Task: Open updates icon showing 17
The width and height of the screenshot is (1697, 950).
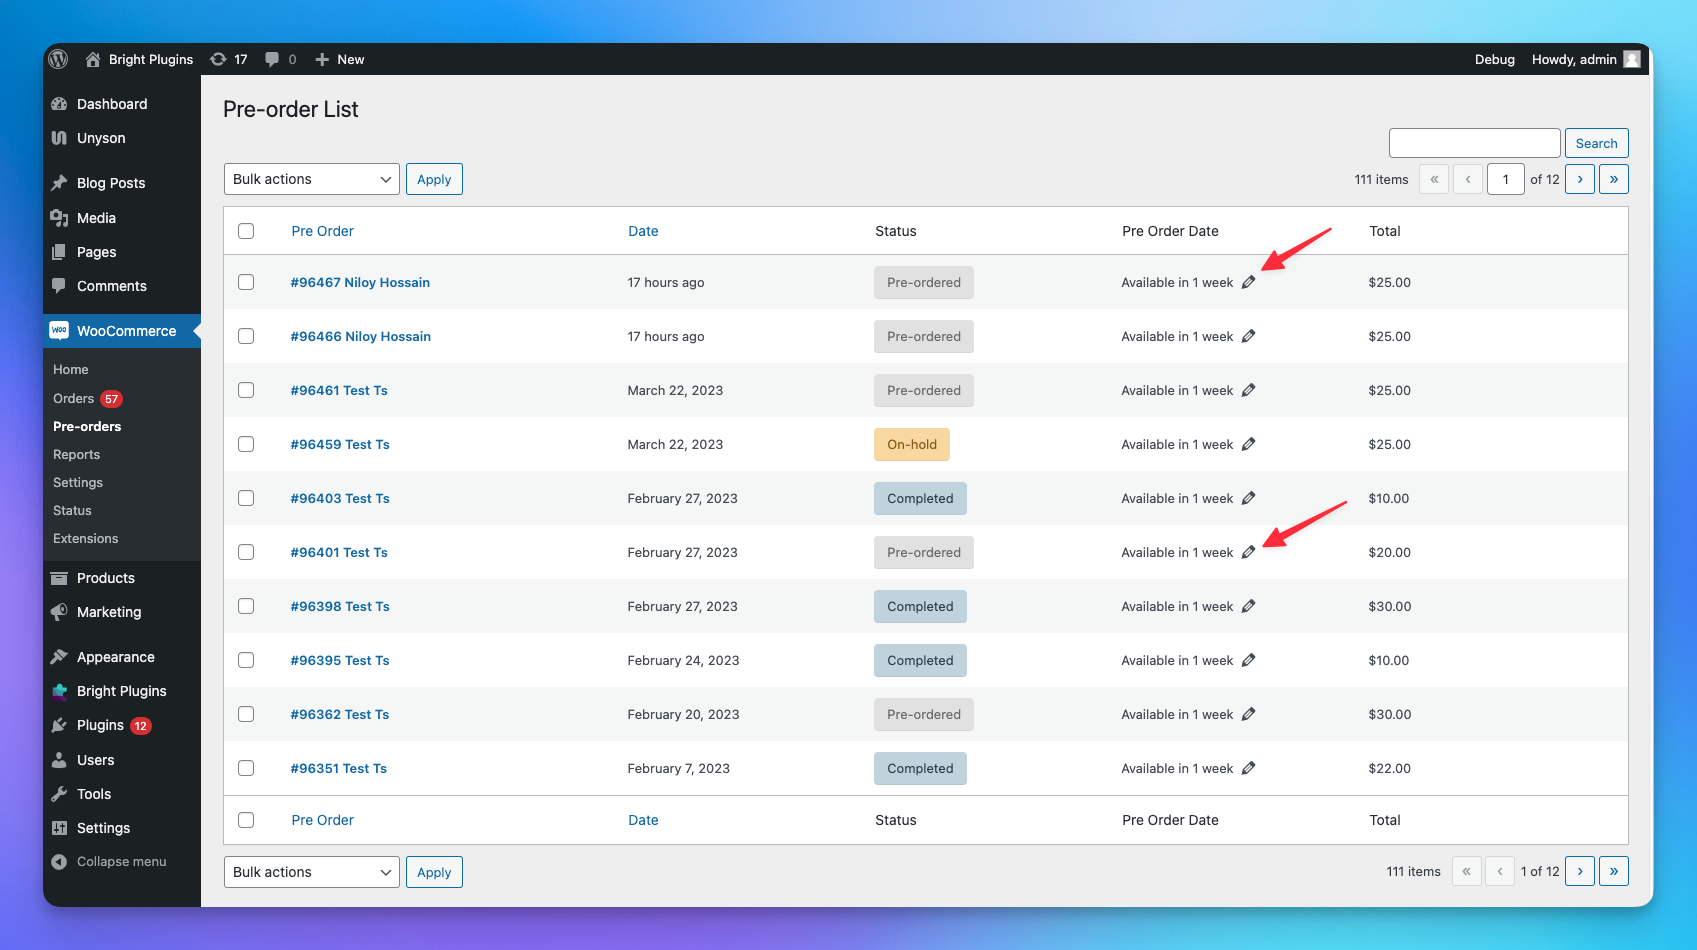Action: click(219, 60)
